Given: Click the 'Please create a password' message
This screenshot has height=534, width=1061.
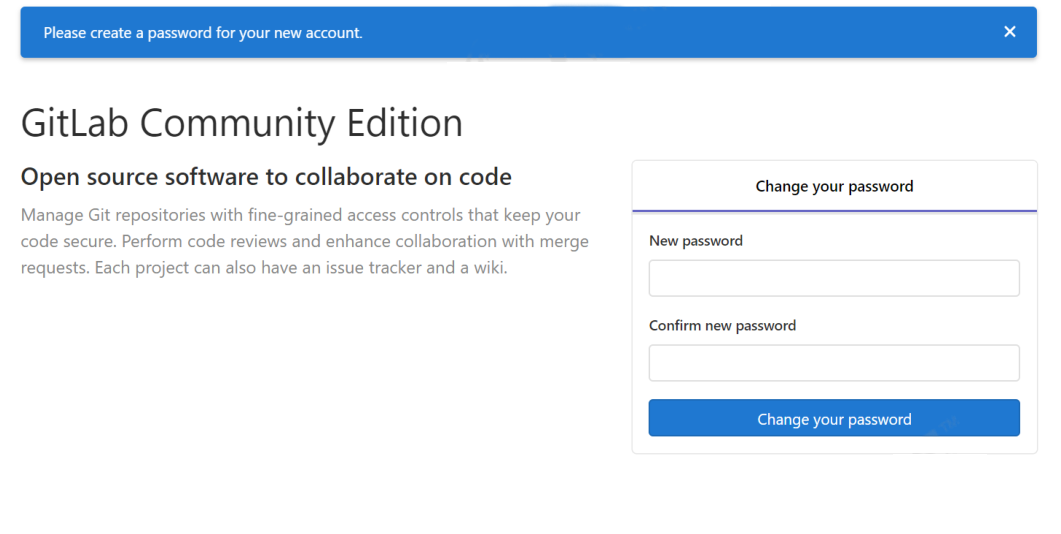Looking at the screenshot, I should (x=203, y=32).
